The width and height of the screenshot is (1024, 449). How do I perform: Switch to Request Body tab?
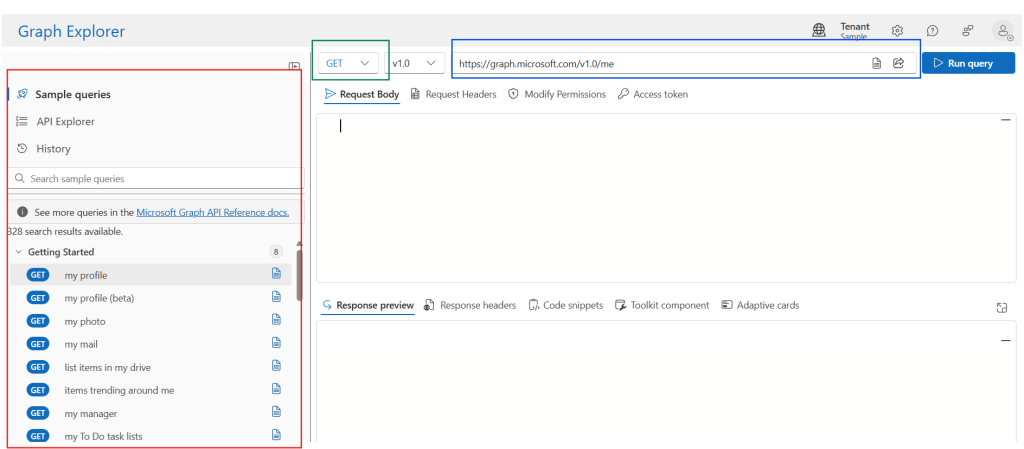[362, 95]
